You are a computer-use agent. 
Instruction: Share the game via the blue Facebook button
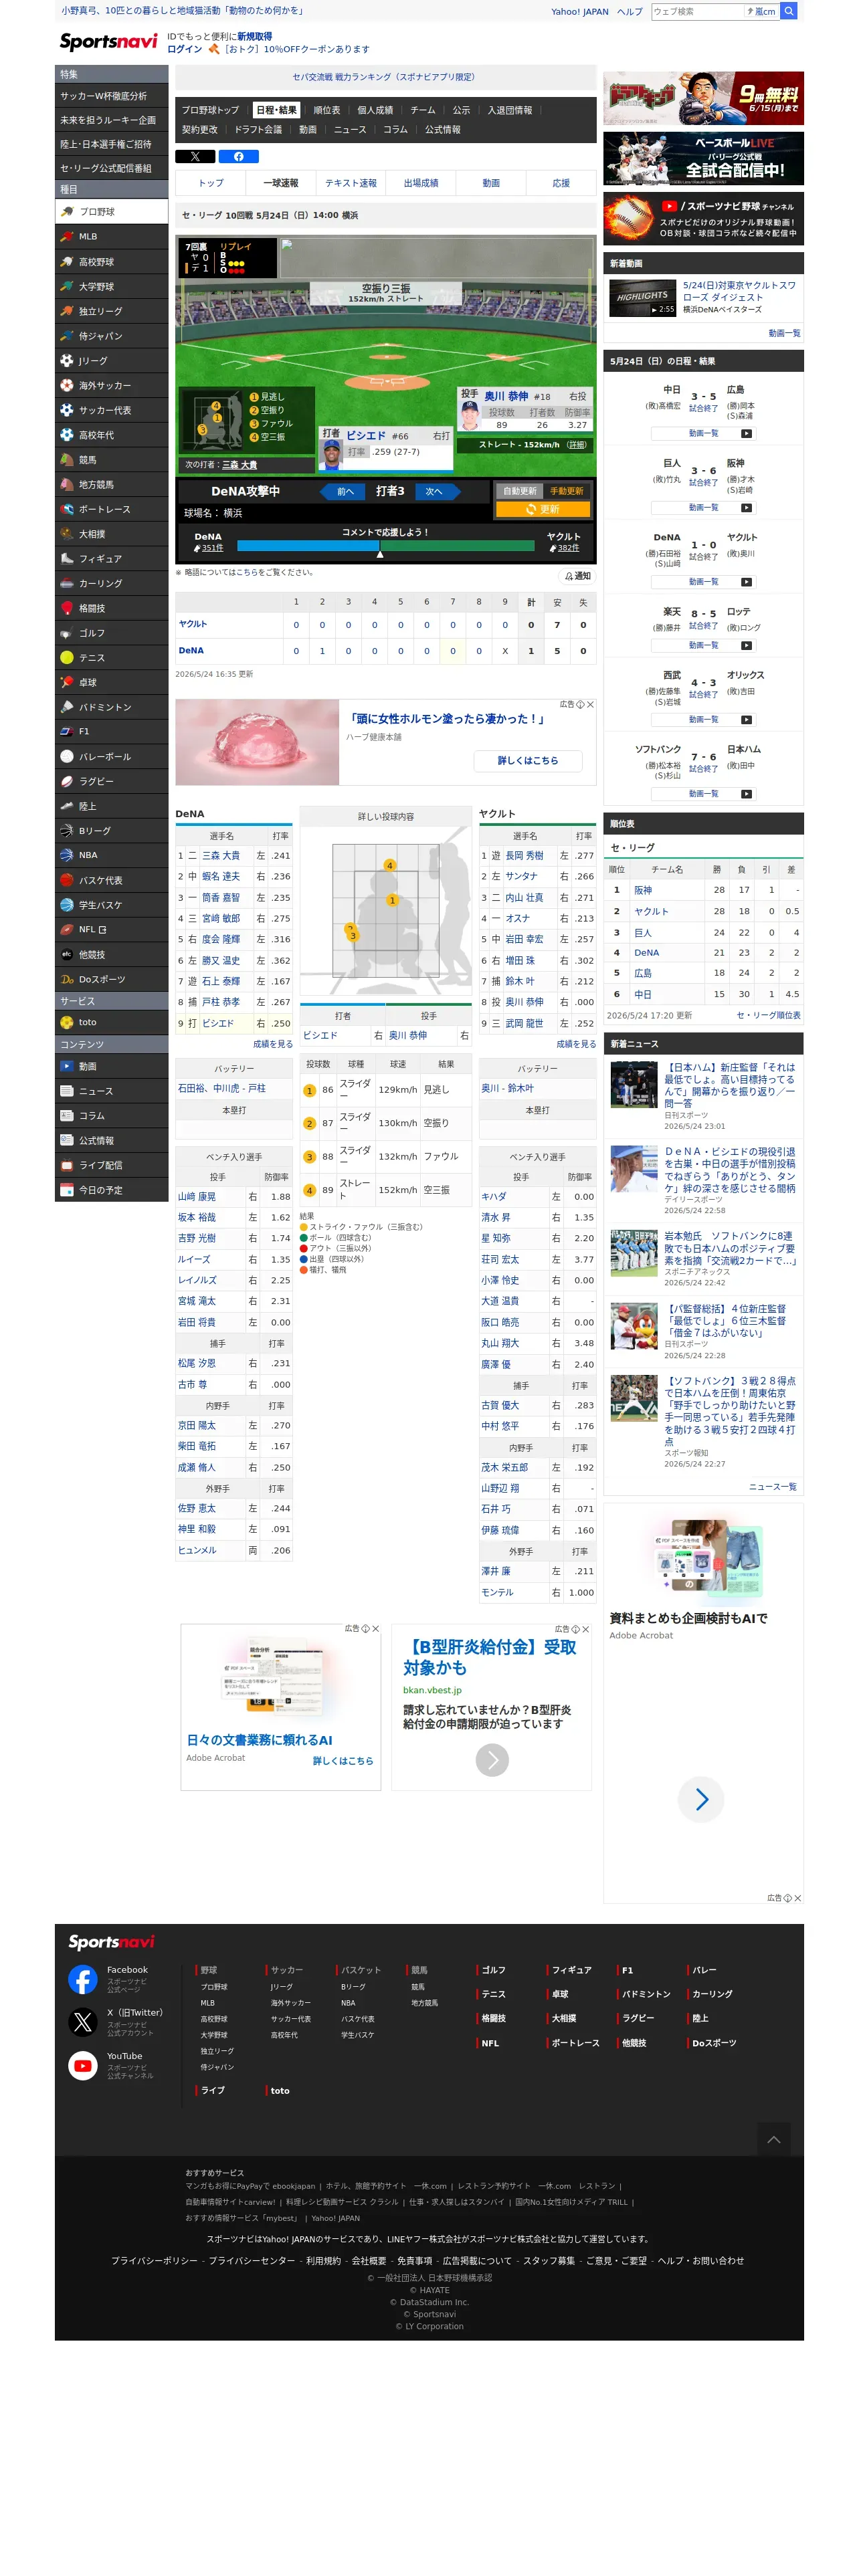[x=239, y=157]
